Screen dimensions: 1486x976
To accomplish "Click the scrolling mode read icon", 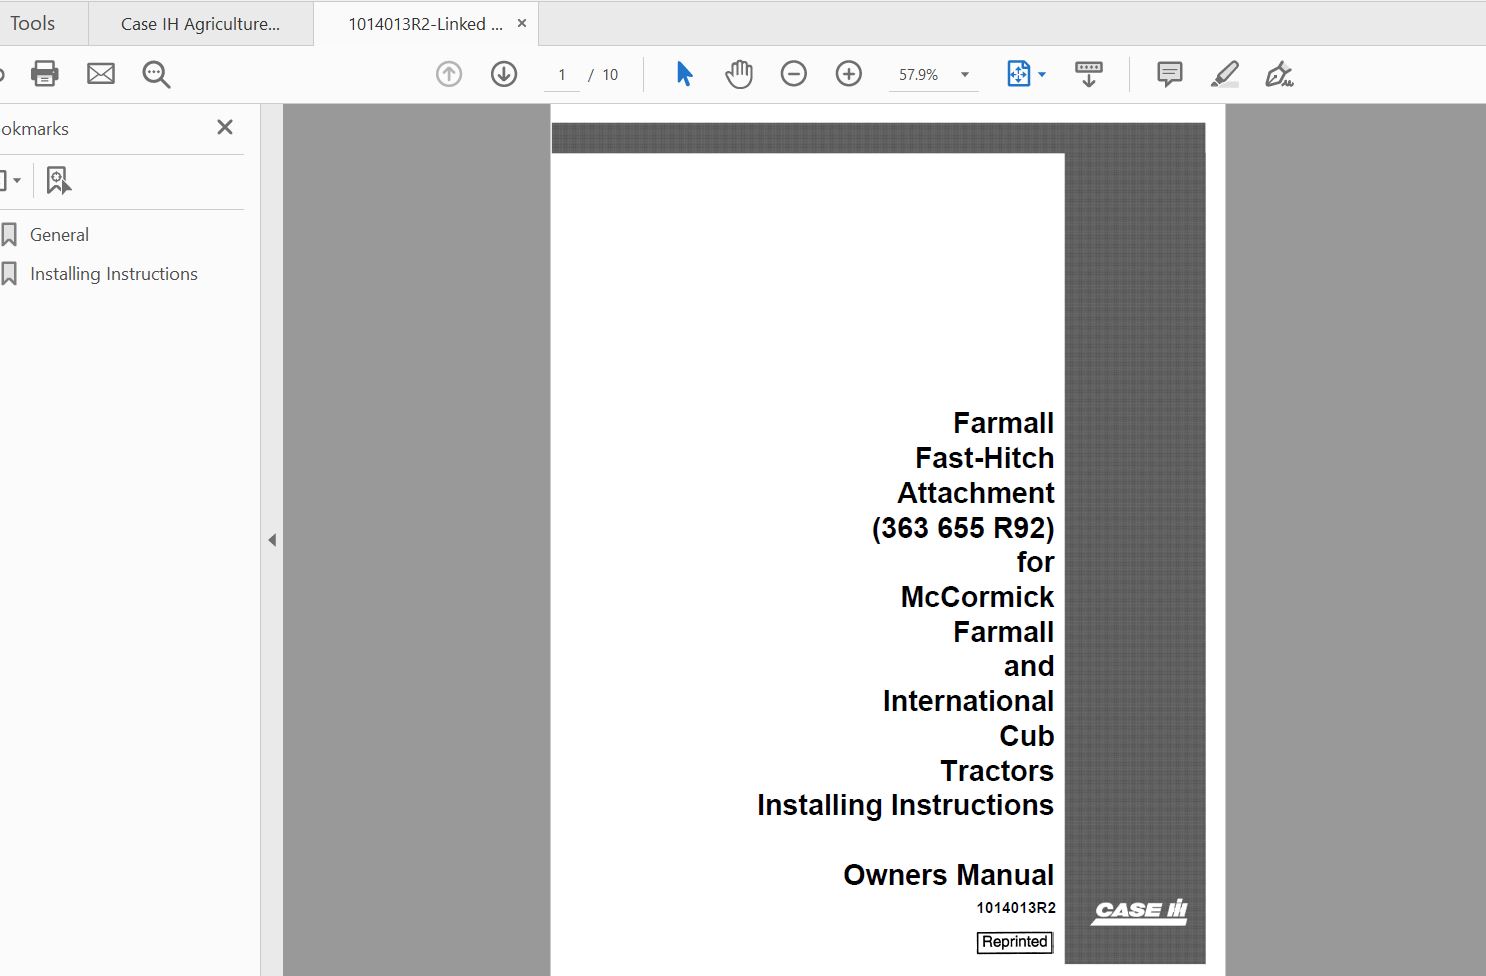I will (1089, 74).
